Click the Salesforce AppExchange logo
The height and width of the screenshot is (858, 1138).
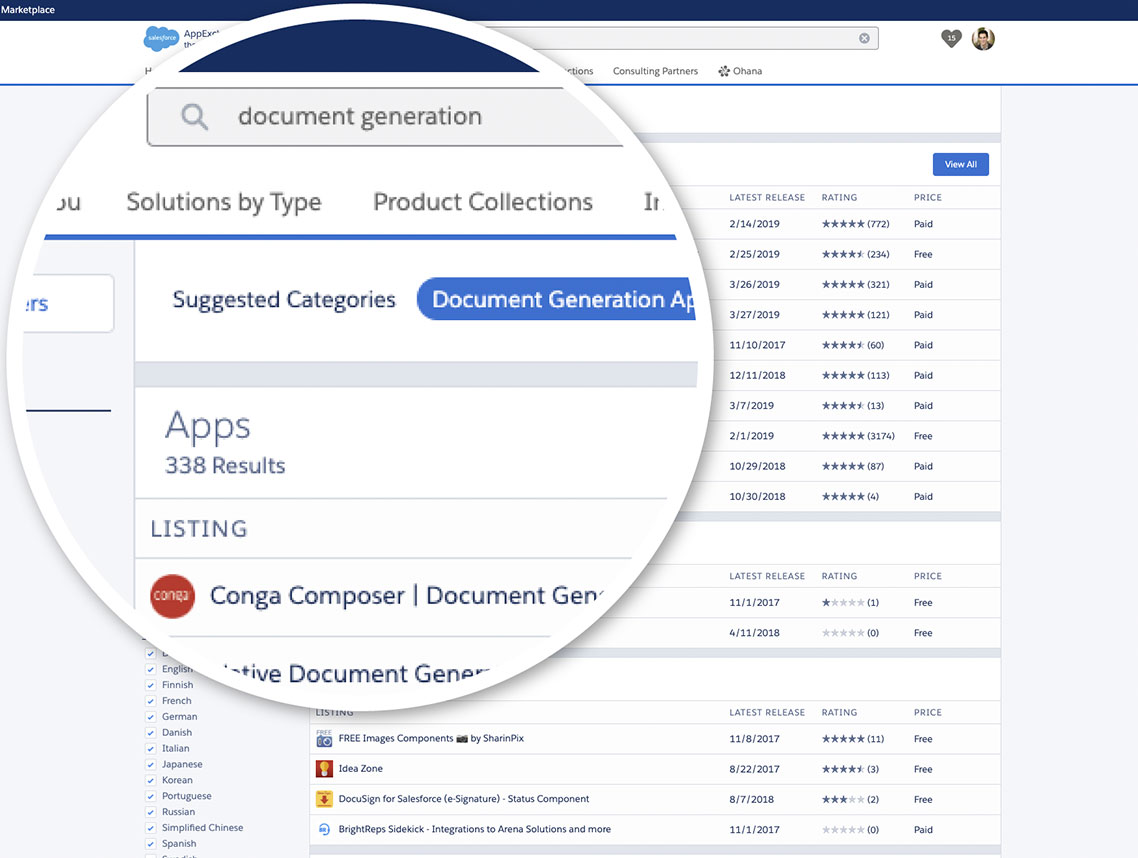tap(161, 38)
